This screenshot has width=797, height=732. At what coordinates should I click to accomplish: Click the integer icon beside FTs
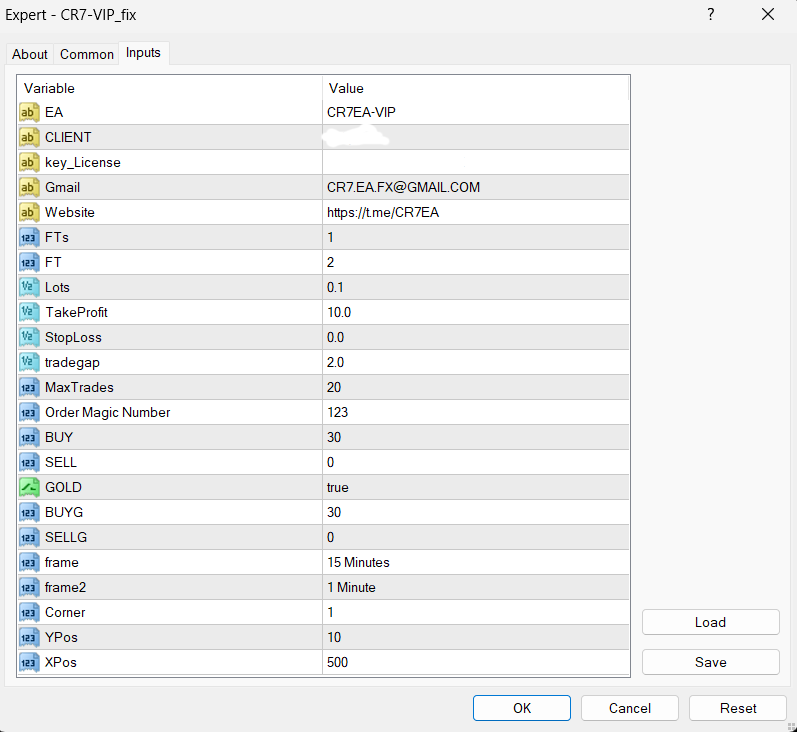coord(29,237)
